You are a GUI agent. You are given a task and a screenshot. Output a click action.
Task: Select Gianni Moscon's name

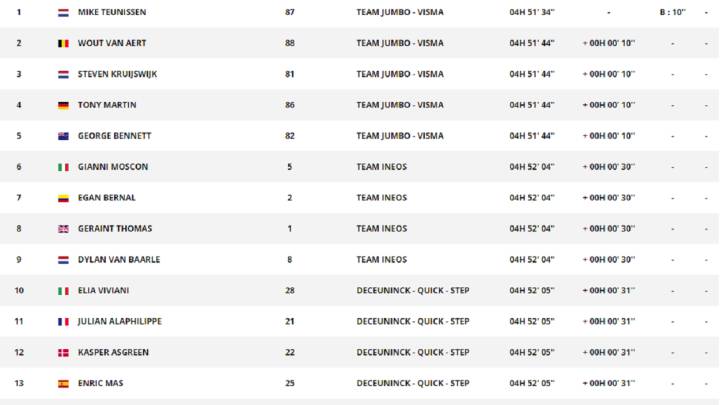113,167
